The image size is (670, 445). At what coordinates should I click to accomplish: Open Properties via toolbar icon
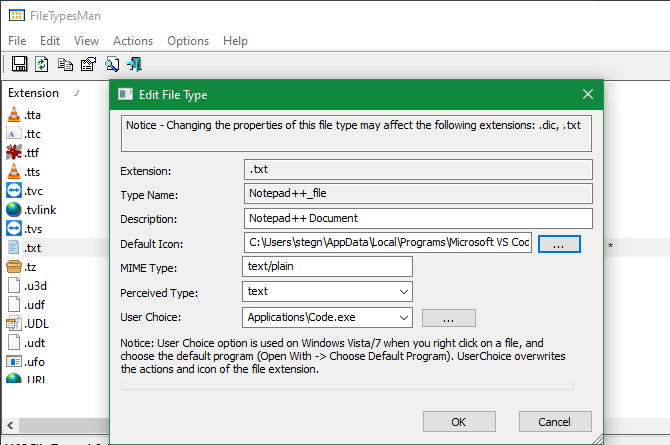88,64
